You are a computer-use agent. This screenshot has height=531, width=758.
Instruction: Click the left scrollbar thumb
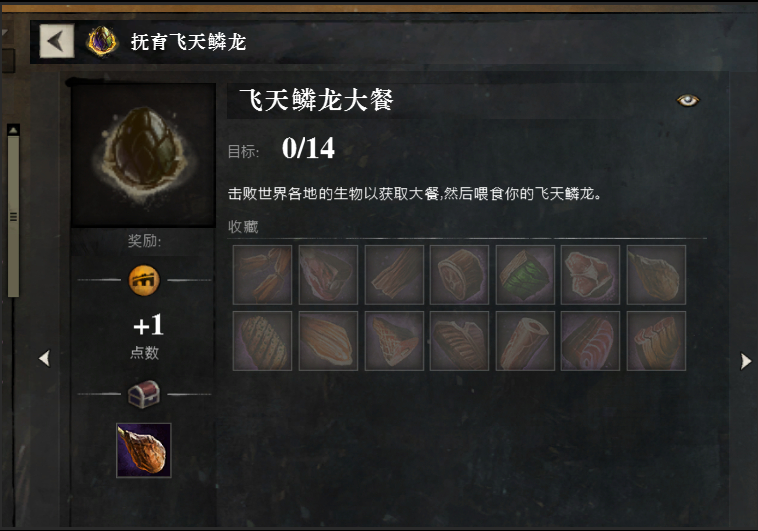pyautogui.click(x=14, y=216)
